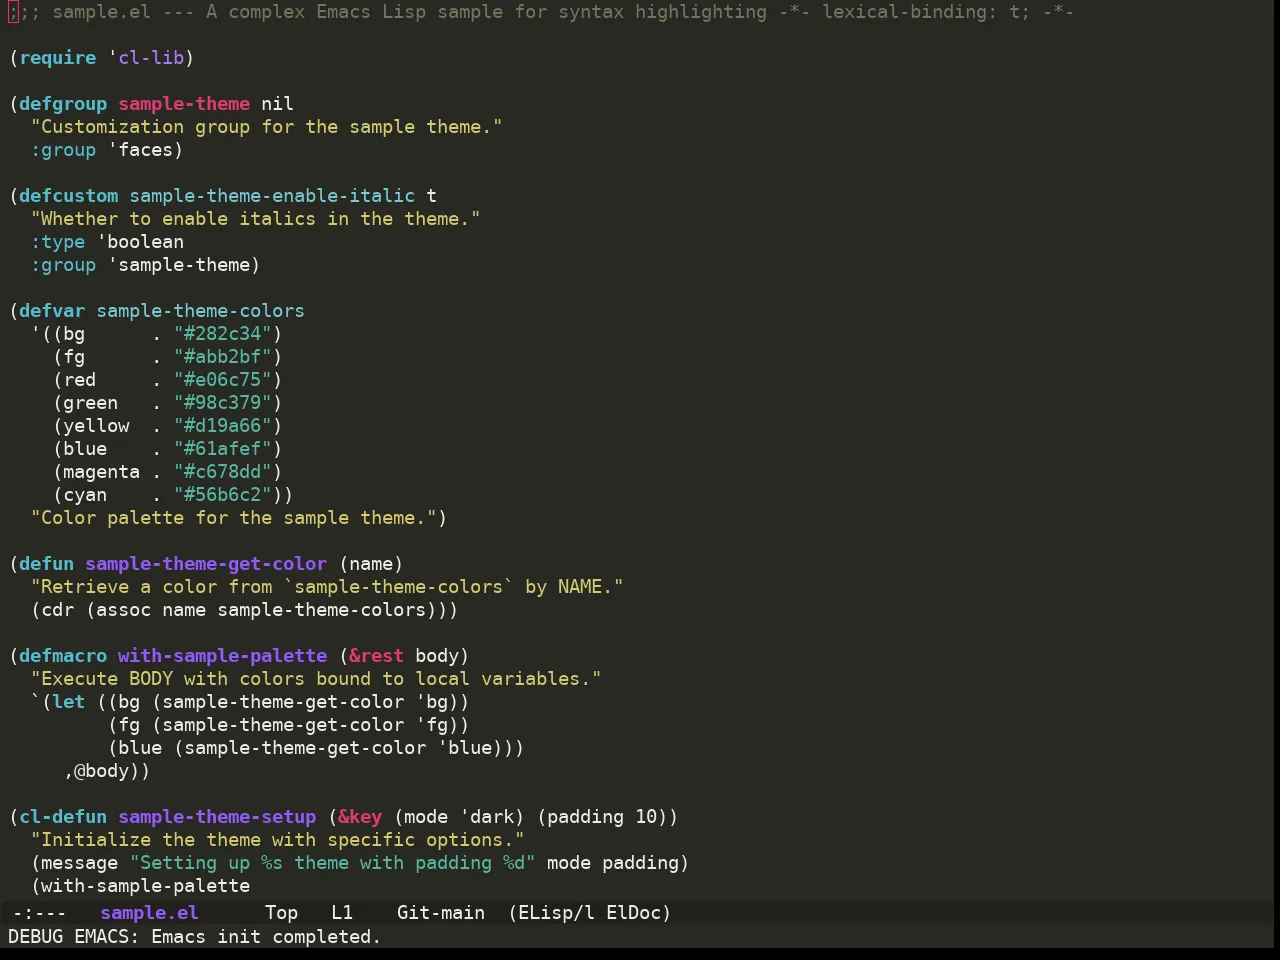This screenshot has height=960, width=1280.
Task: Click the 'yellow' key in the color alist
Action: 96,426
